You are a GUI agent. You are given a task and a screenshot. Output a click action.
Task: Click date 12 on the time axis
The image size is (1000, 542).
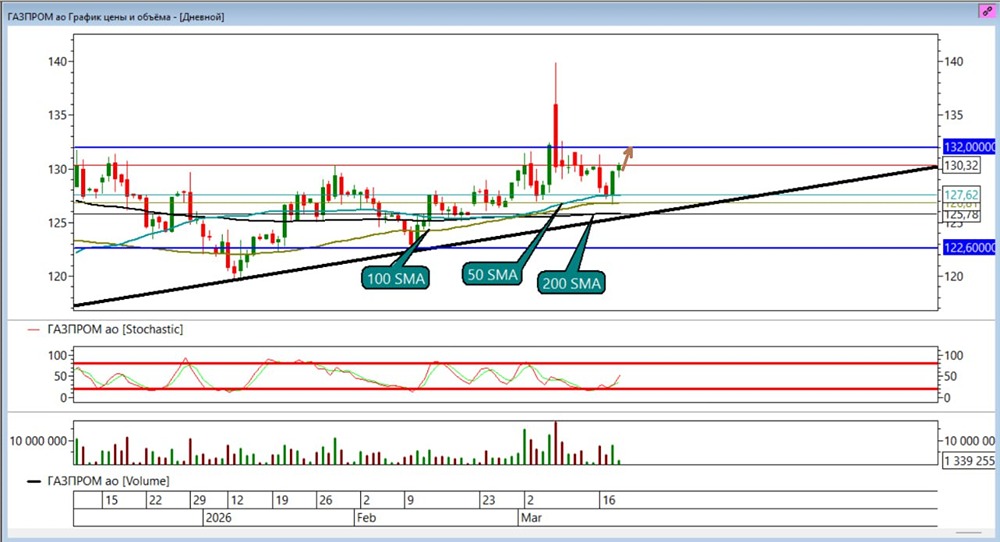point(237,500)
